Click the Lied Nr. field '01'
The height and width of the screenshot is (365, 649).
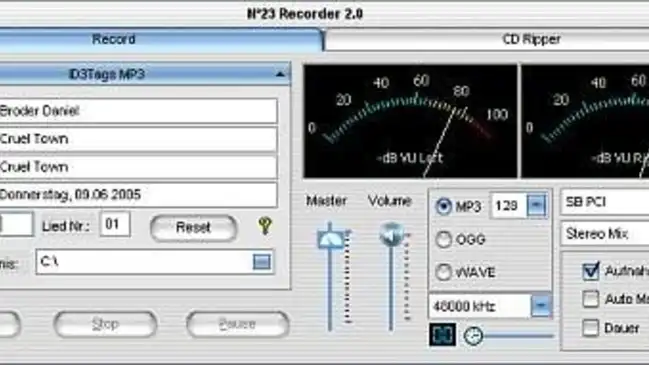click(115, 224)
